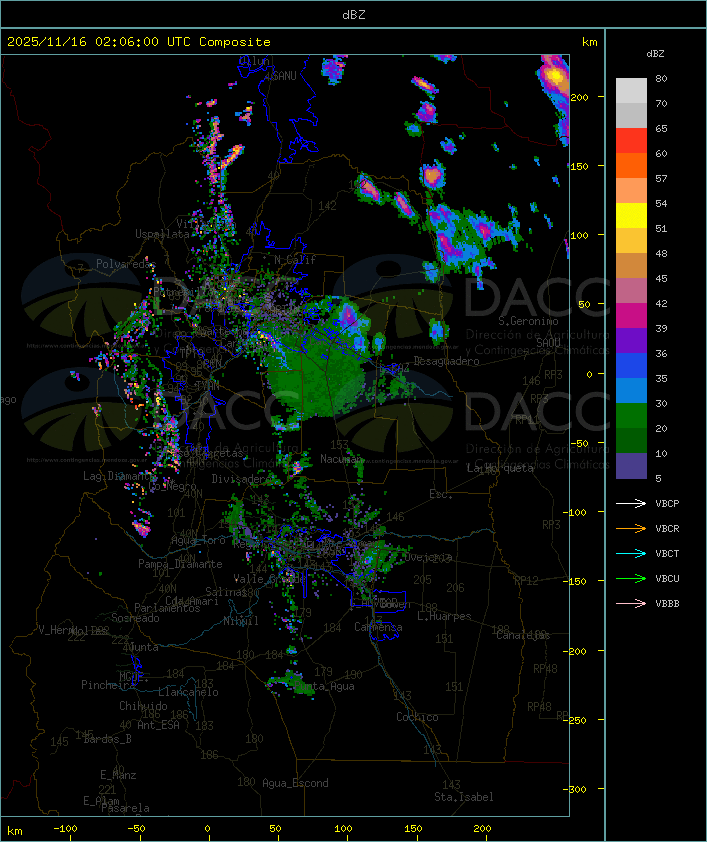Click the 80 value on the dBZ scale
707x842 pixels.
(x=661, y=78)
